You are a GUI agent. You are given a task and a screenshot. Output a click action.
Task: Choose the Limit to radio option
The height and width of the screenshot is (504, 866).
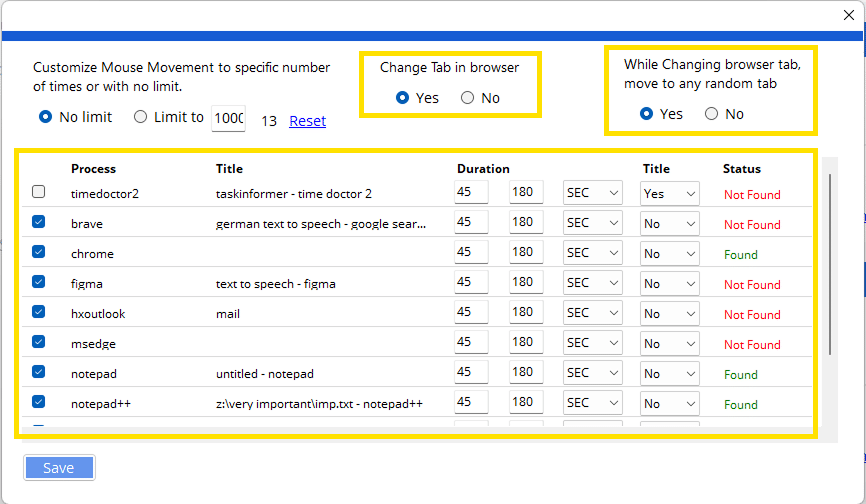140,117
